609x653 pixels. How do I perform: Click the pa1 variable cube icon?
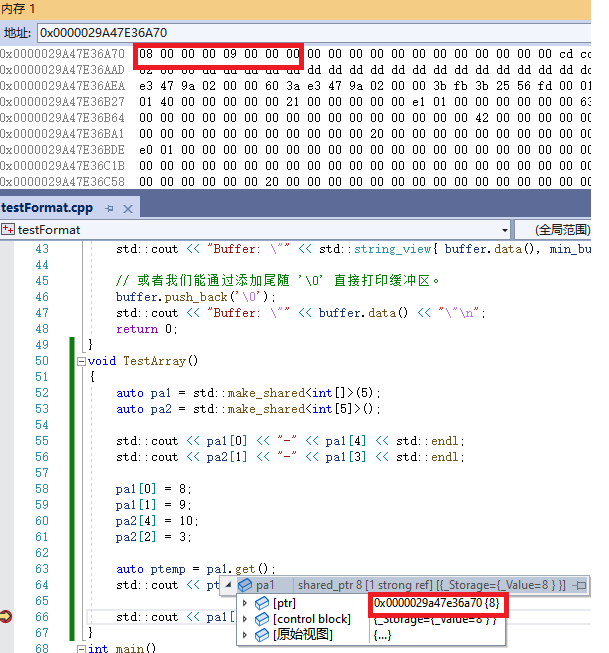pyautogui.click(x=245, y=585)
